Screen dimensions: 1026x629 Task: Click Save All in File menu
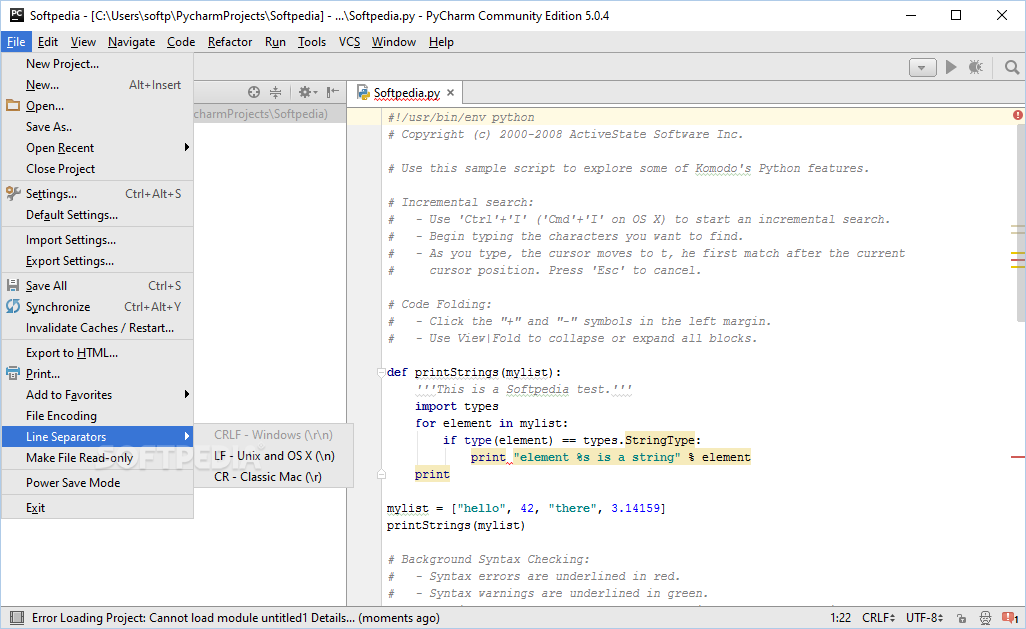point(97,286)
